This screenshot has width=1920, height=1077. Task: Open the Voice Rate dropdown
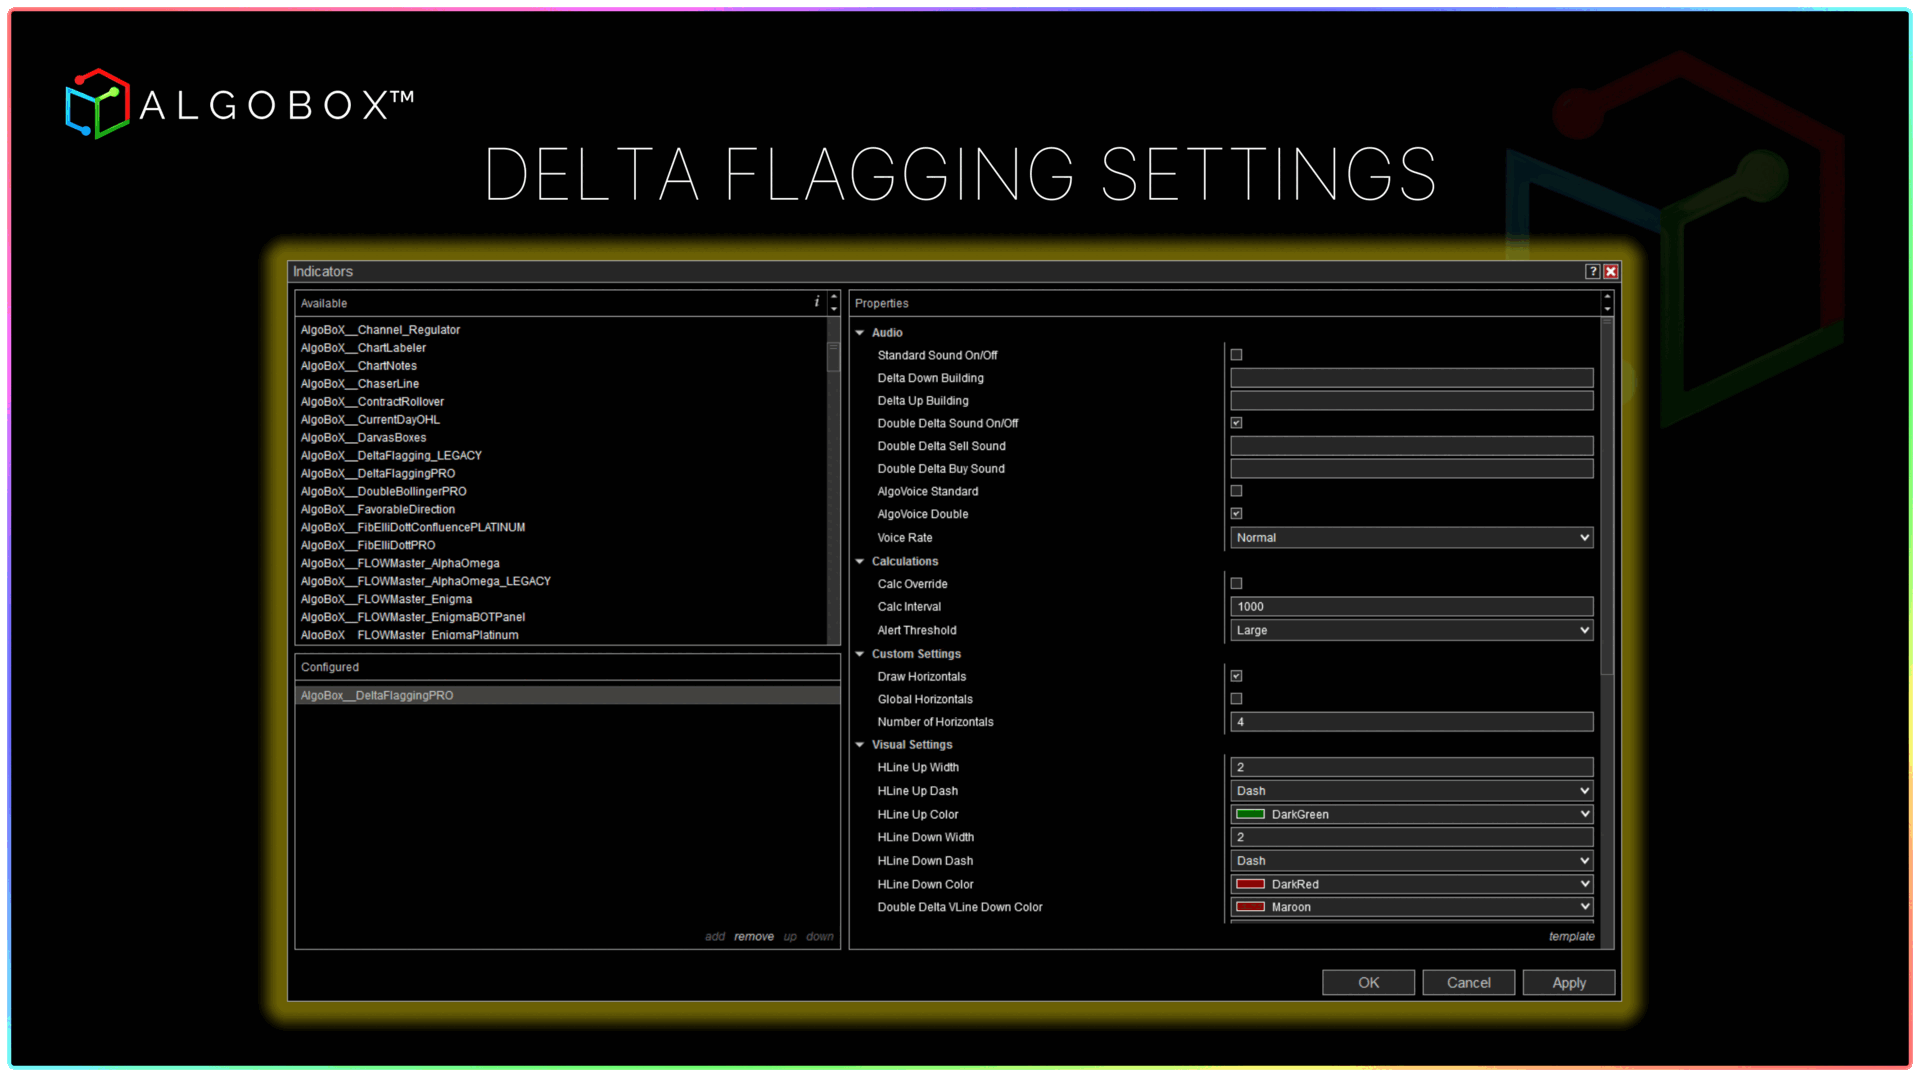(1410, 538)
